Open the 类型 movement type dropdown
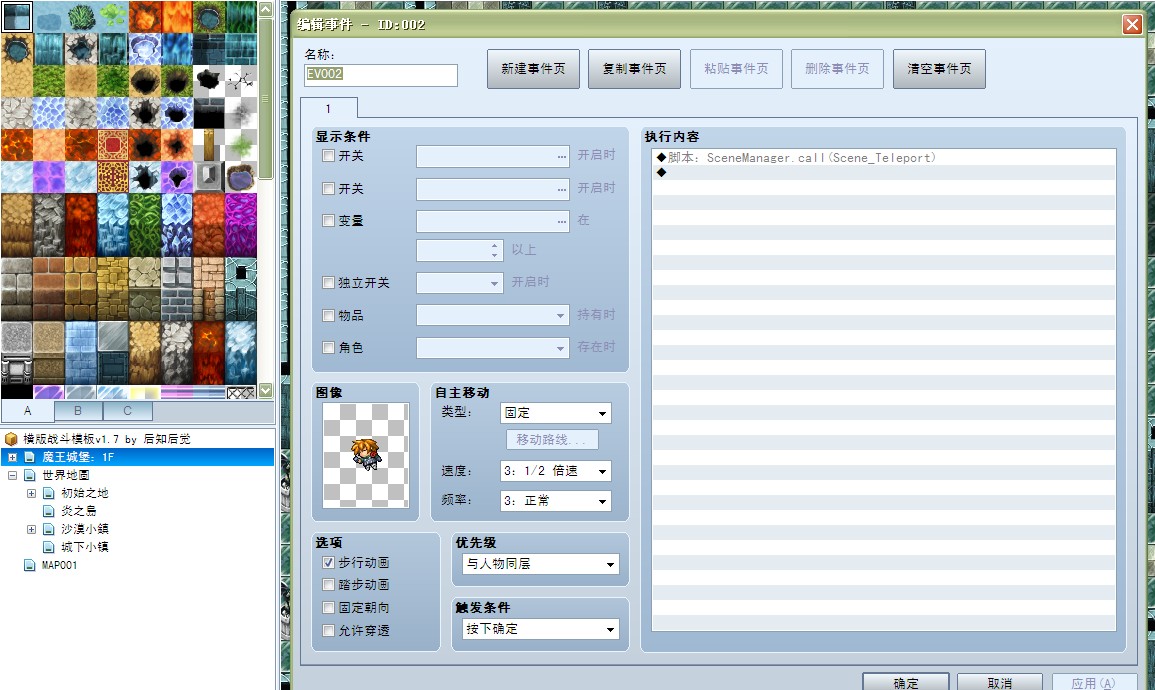The width and height of the screenshot is (1155, 690). tap(555, 413)
